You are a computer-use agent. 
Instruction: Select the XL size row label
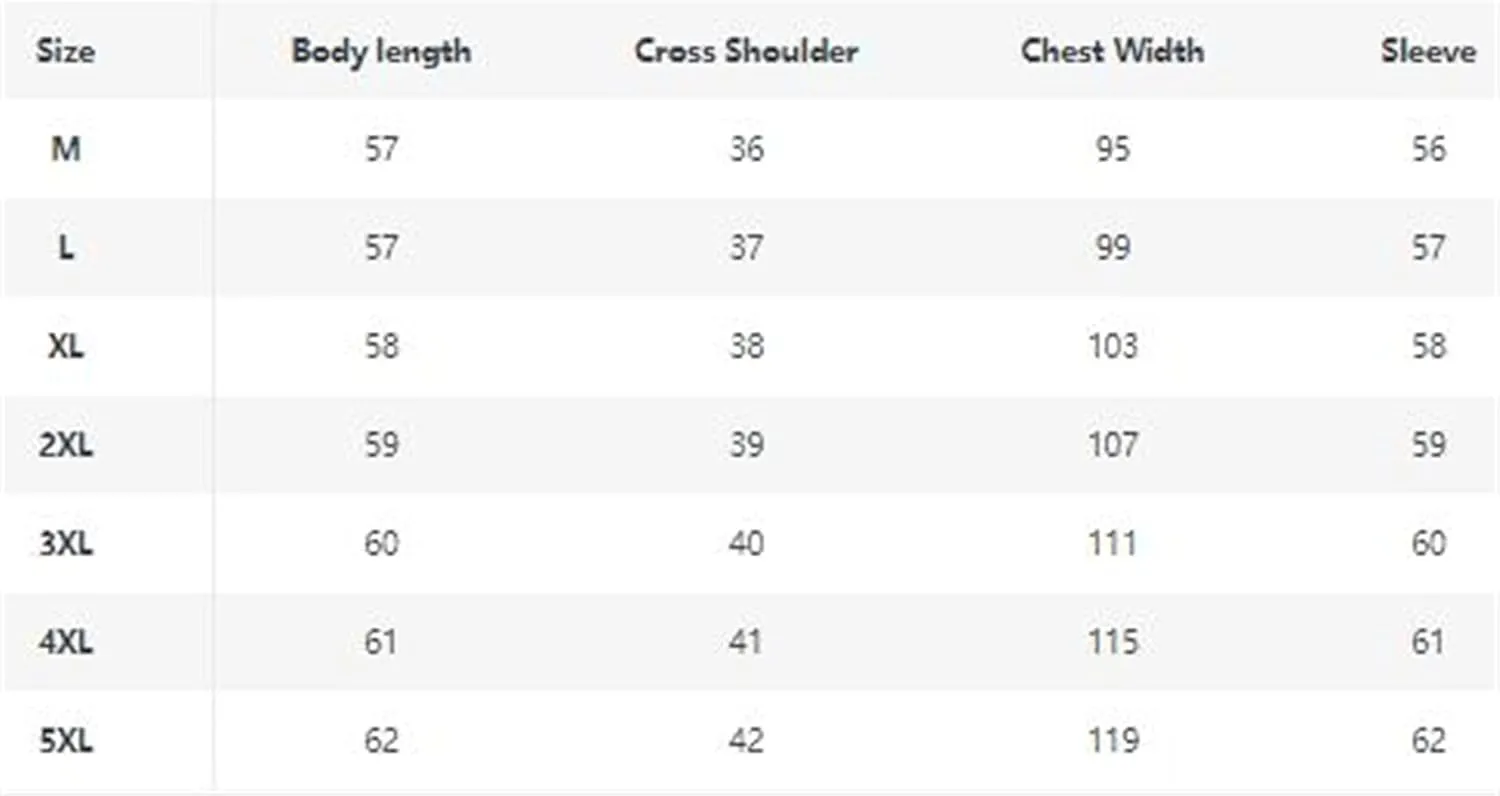[x=66, y=346]
